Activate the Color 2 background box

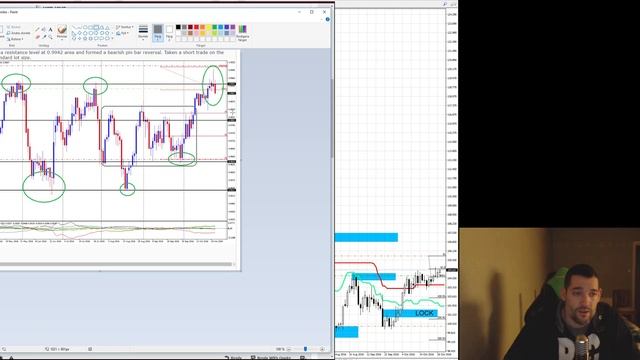tap(169, 33)
